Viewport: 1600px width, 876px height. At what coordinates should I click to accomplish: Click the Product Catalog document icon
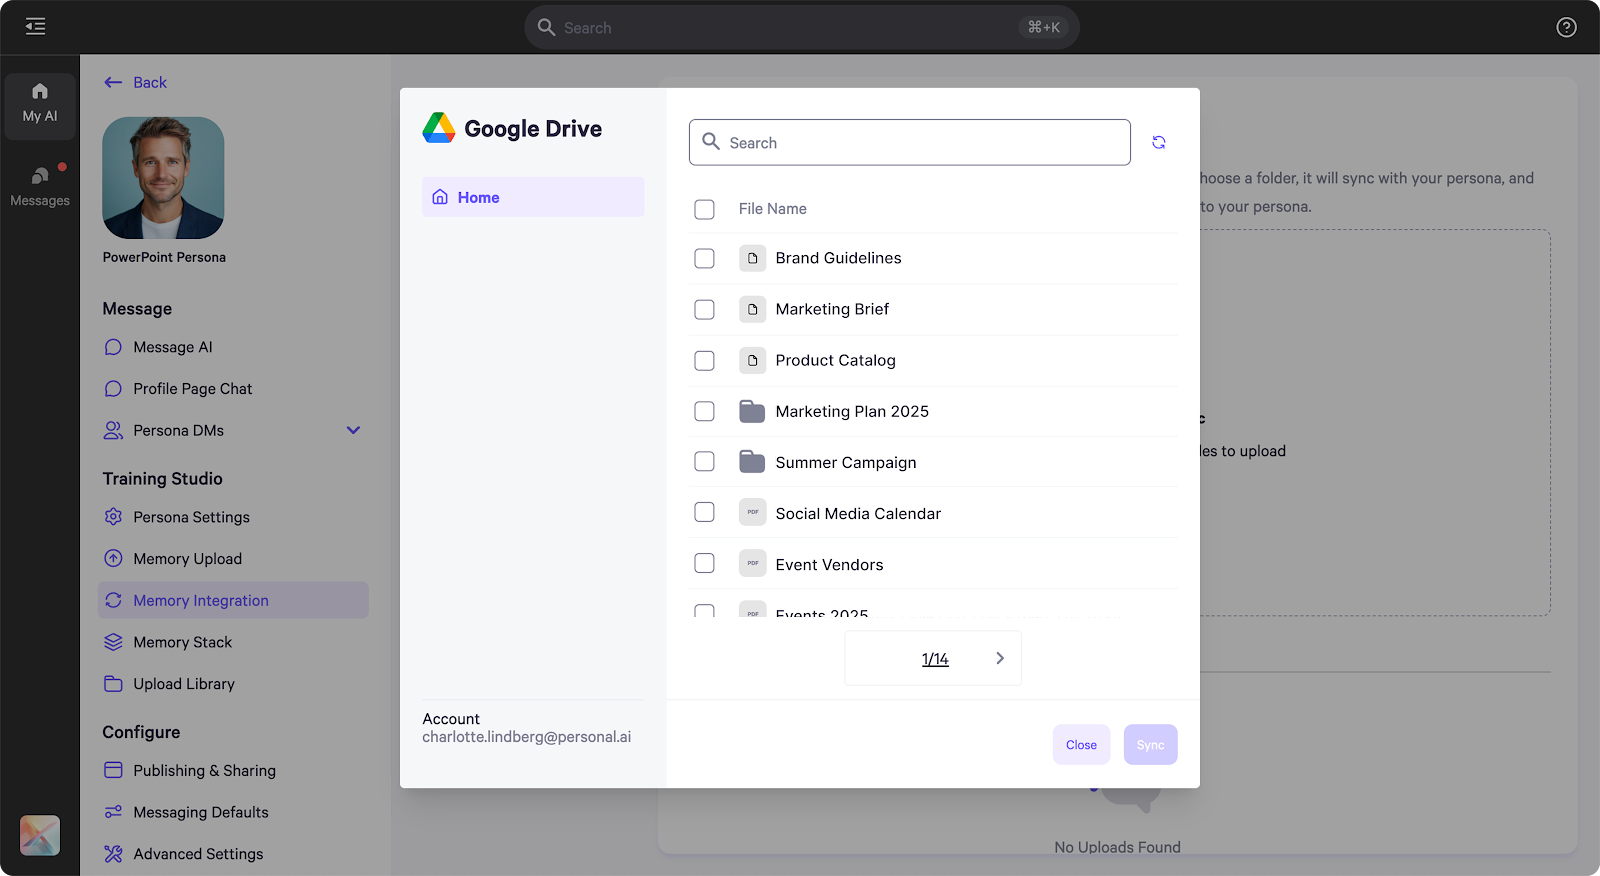[x=753, y=360]
